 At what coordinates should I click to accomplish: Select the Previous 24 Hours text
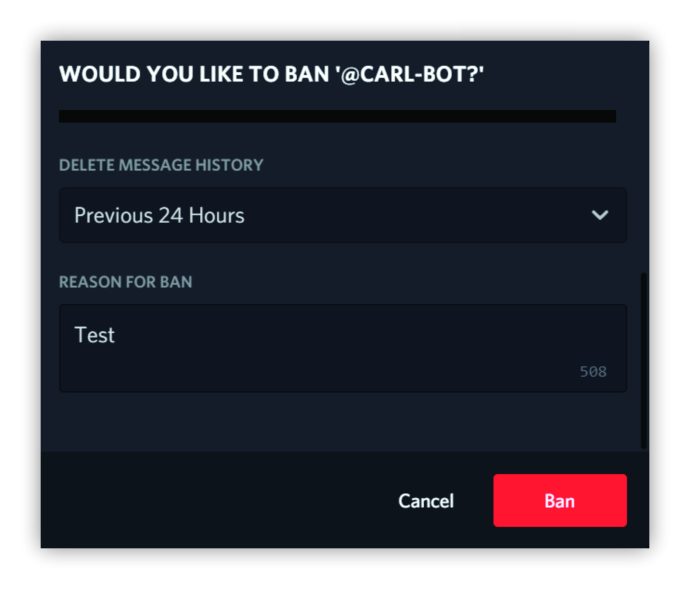click(159, 215)
